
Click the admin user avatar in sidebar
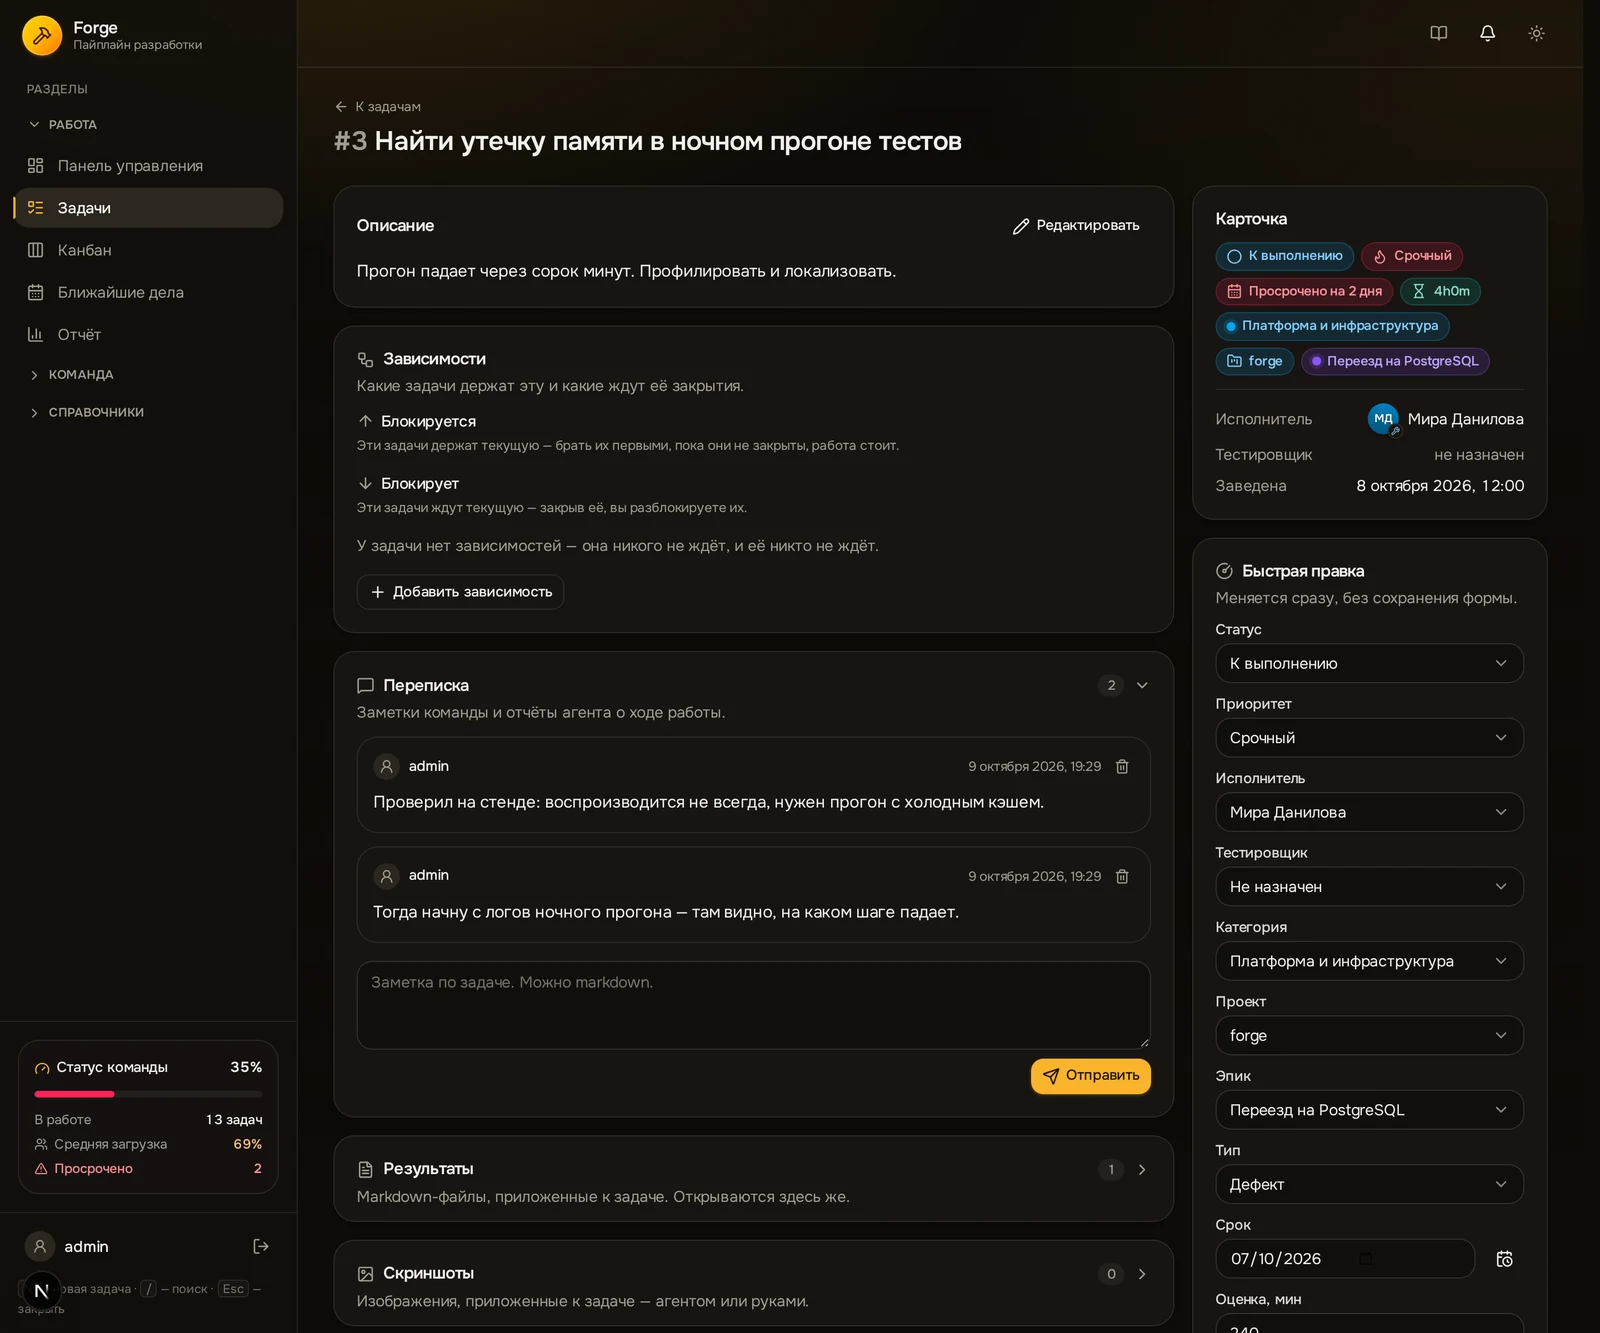[x=40, y=1246]
